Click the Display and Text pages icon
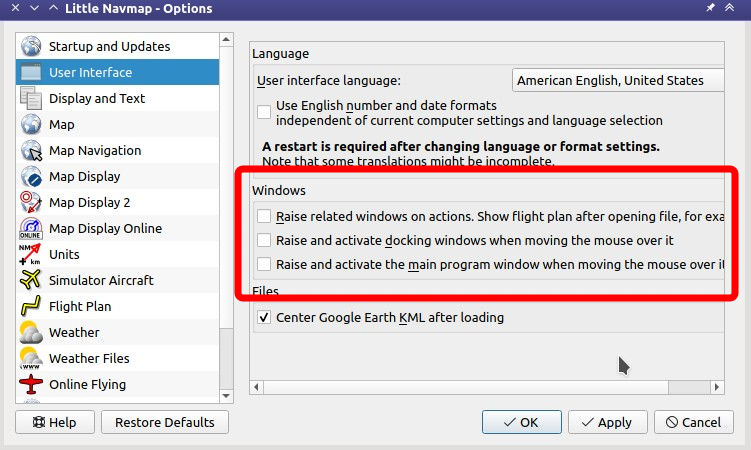The width and height of the screenshot is (751, 450). pyautogui.click(x=31, y=98)
